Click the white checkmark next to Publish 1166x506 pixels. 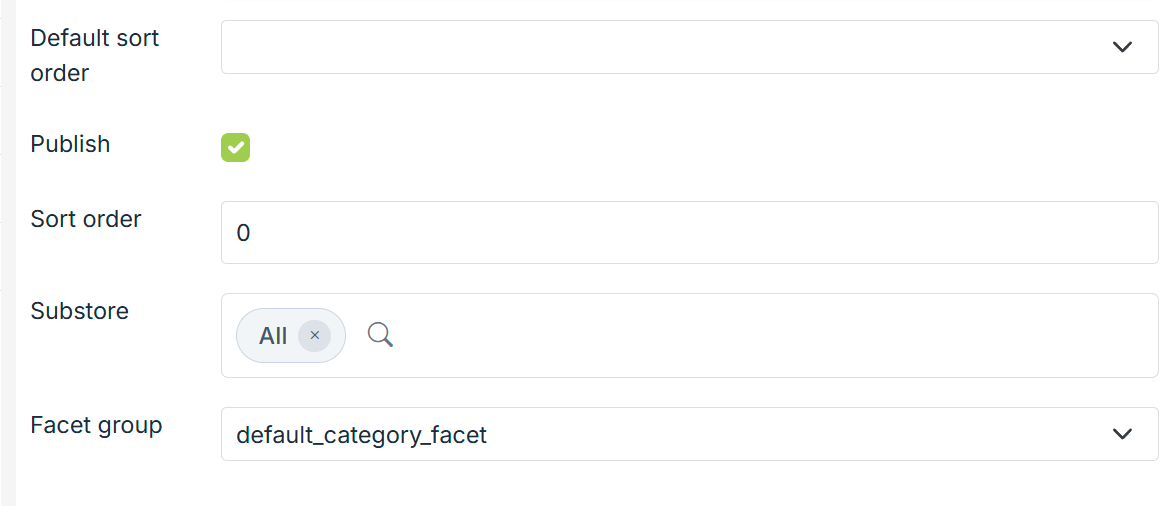(236, 148)
